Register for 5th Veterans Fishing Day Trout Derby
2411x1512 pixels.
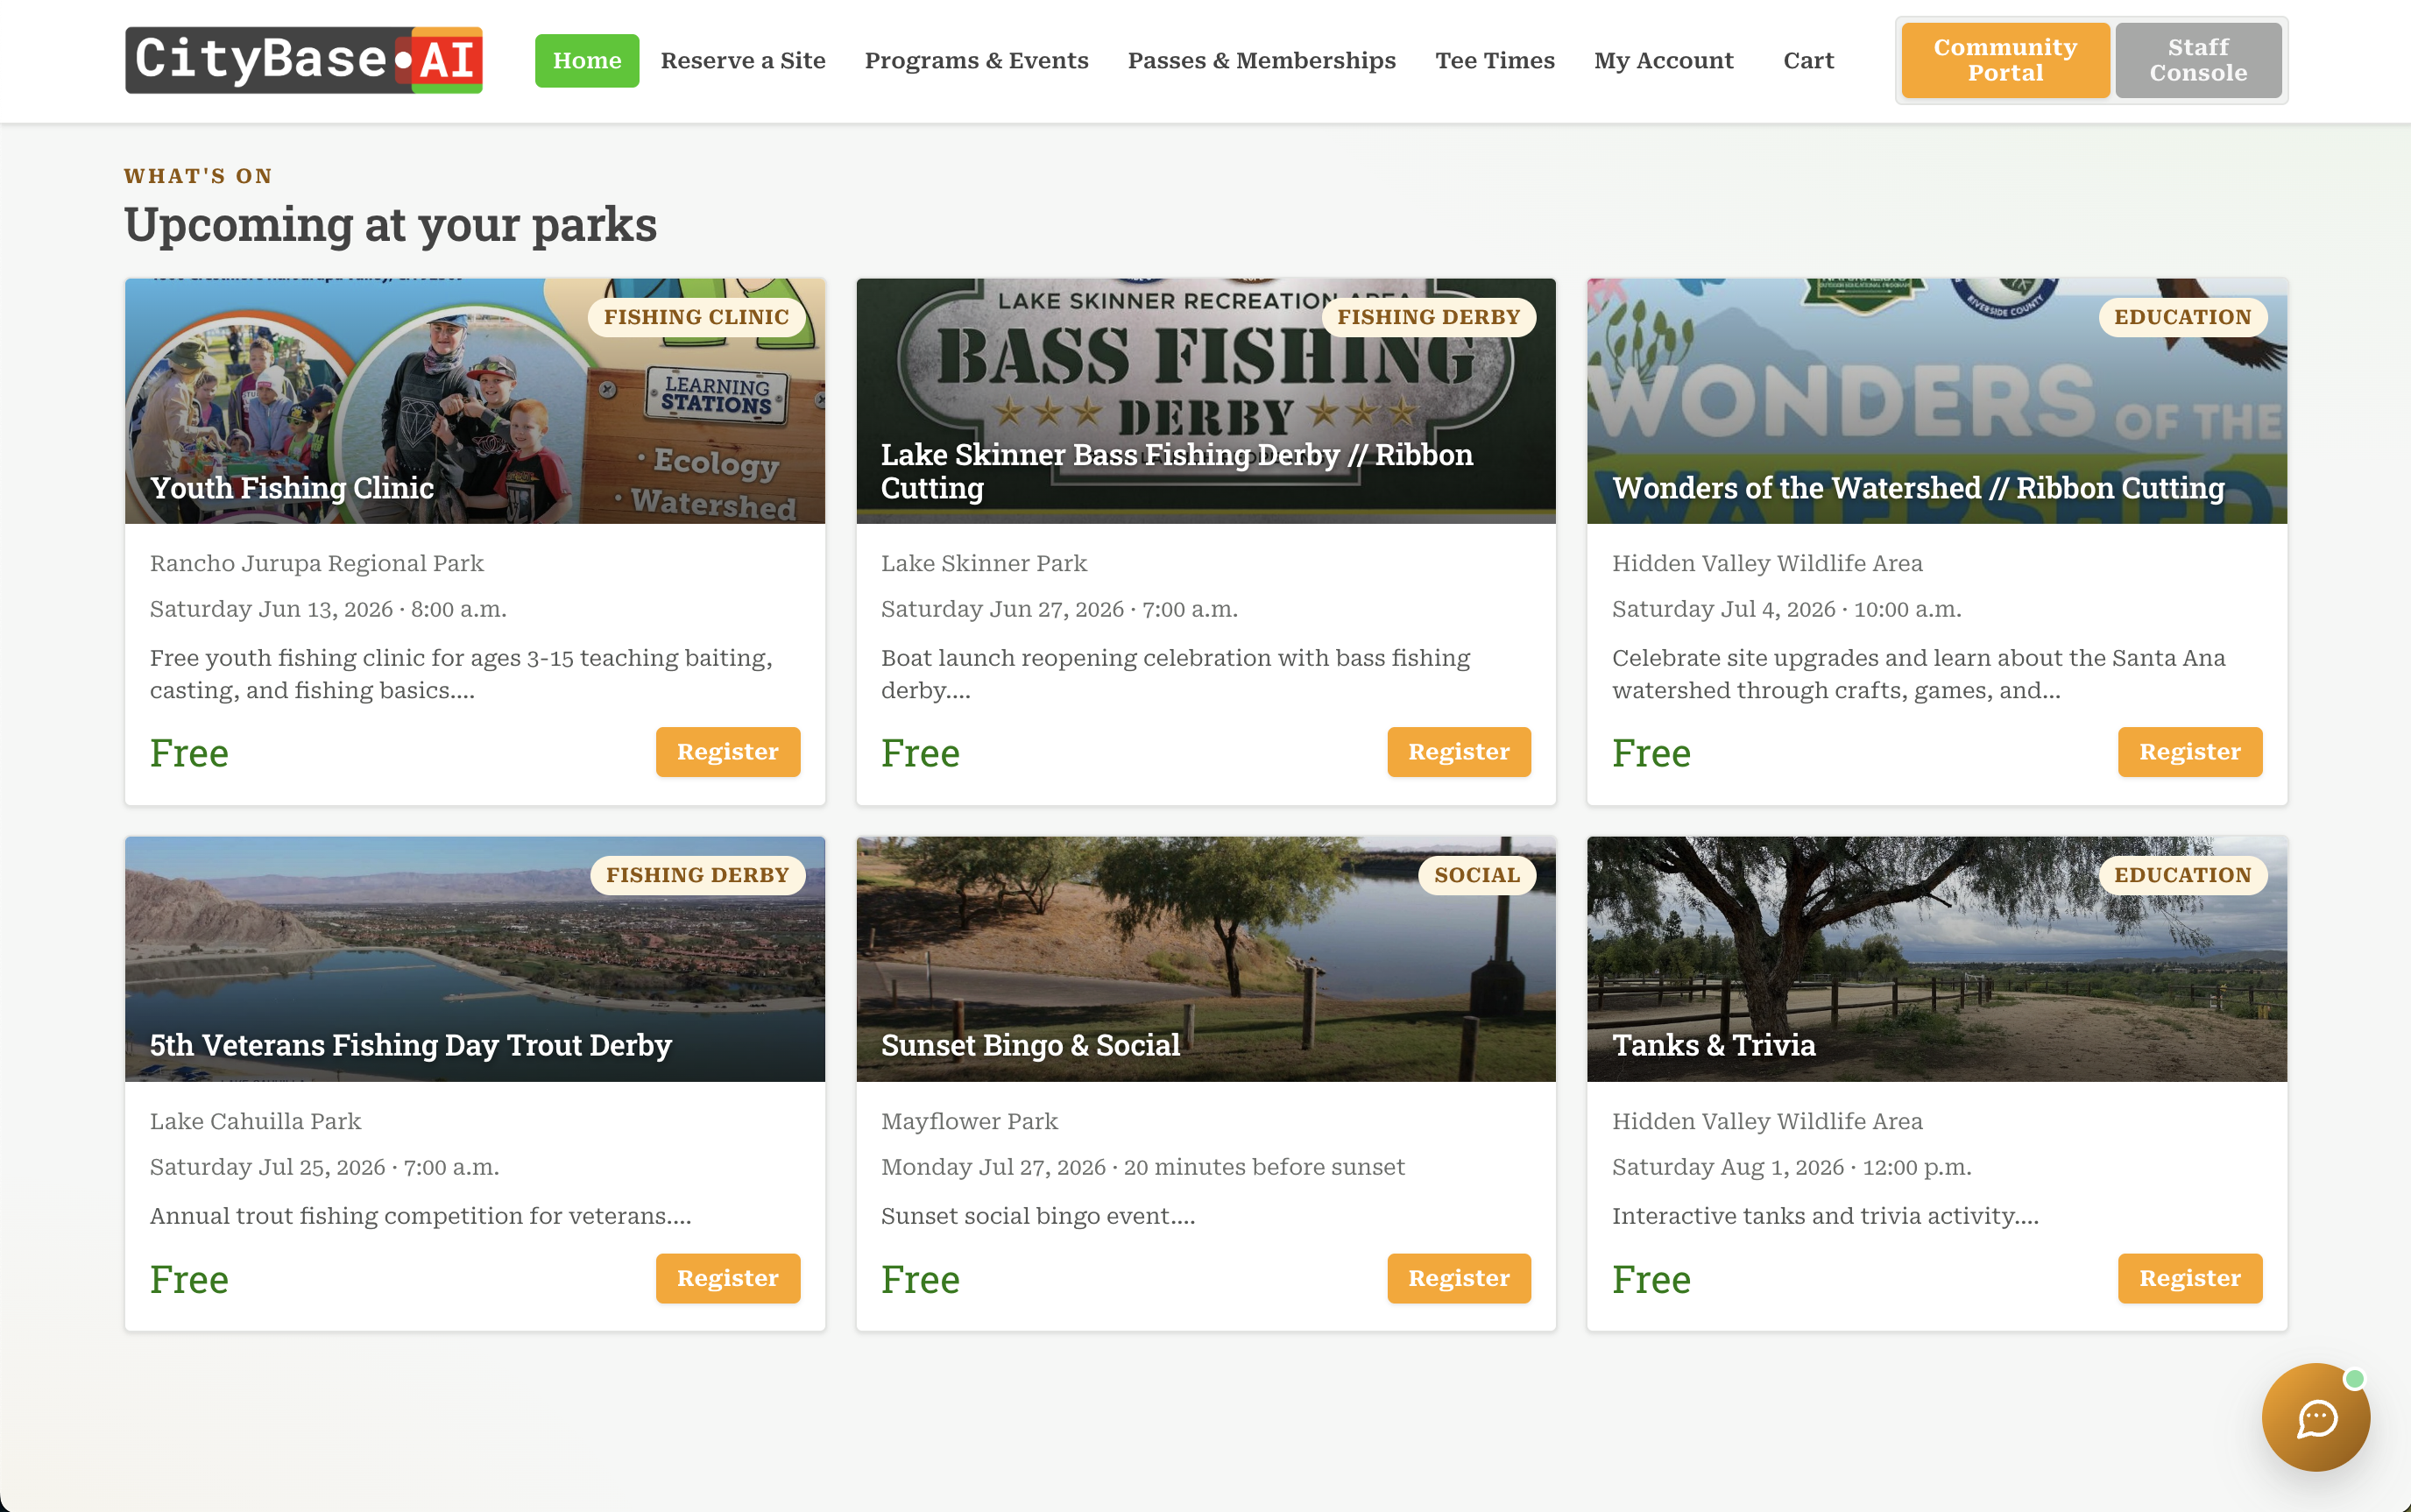pos(728,1278)
